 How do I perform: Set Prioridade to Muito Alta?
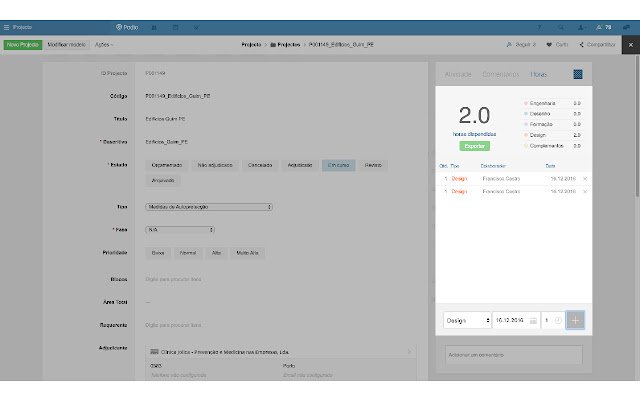(247, 253)
